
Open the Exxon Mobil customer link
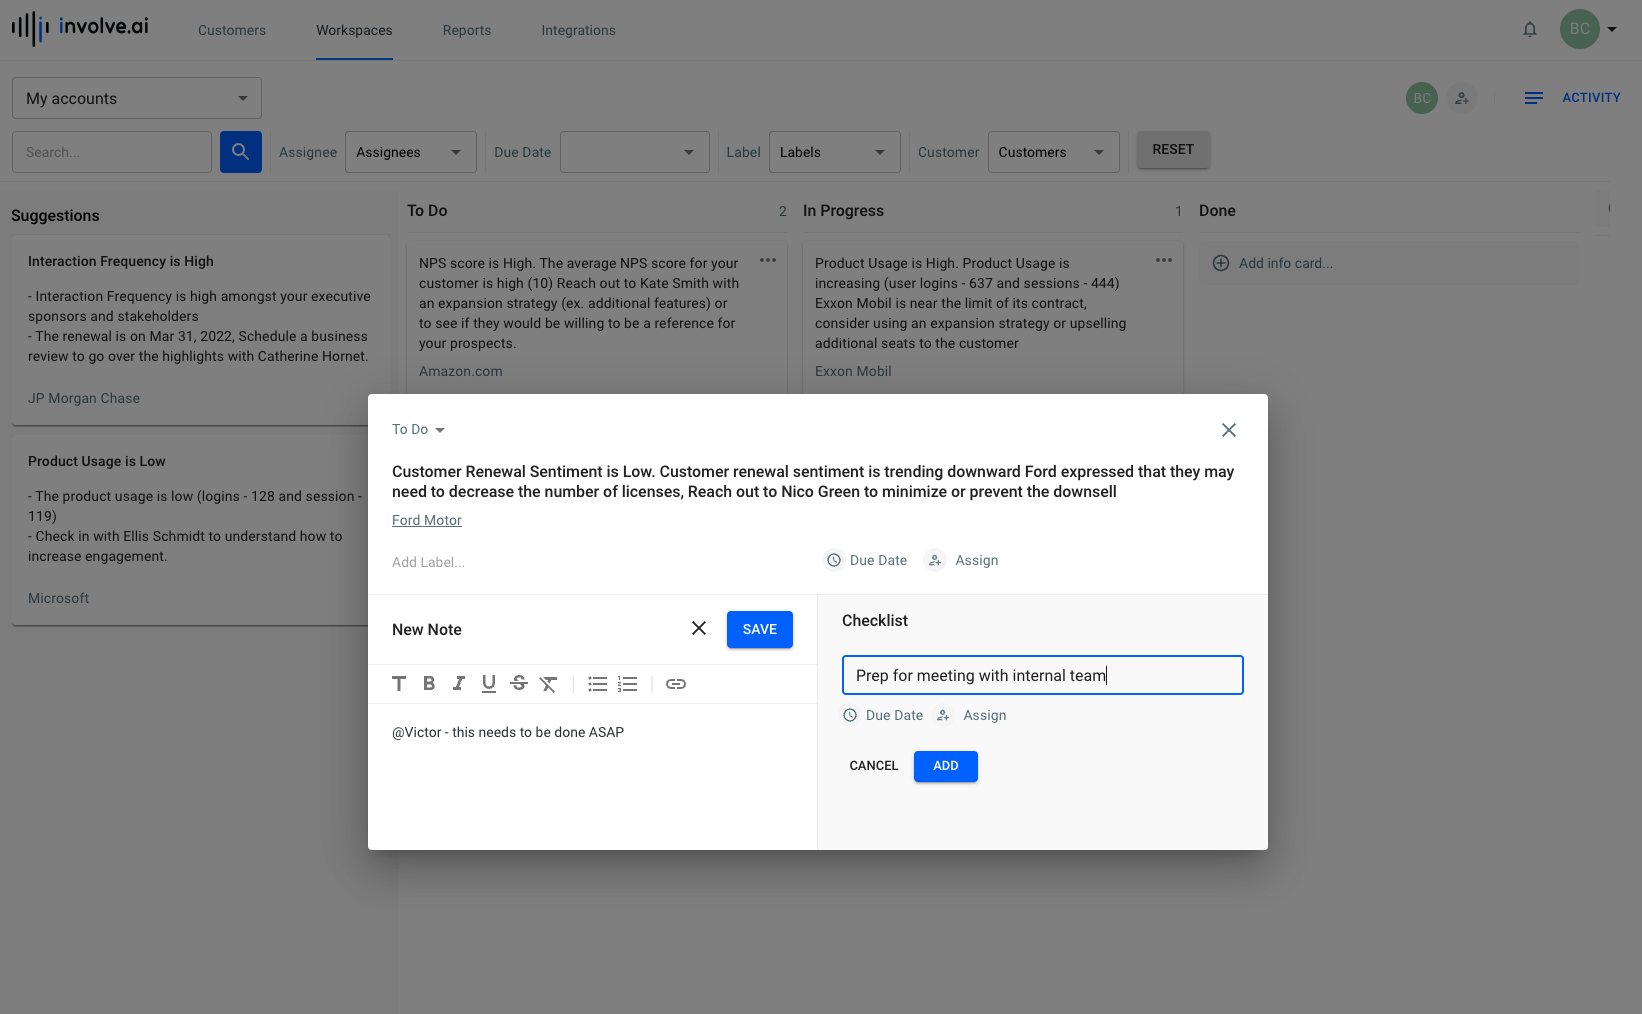853,371
